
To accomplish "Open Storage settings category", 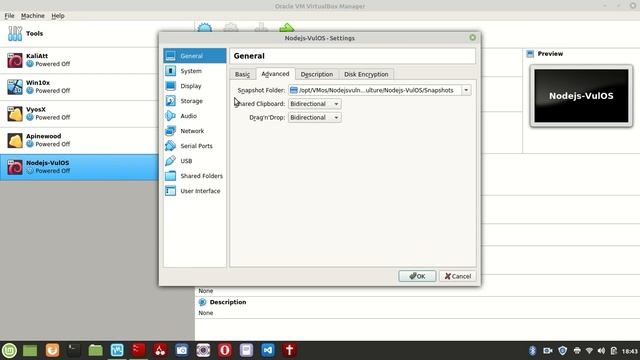I will coord(195,101).
